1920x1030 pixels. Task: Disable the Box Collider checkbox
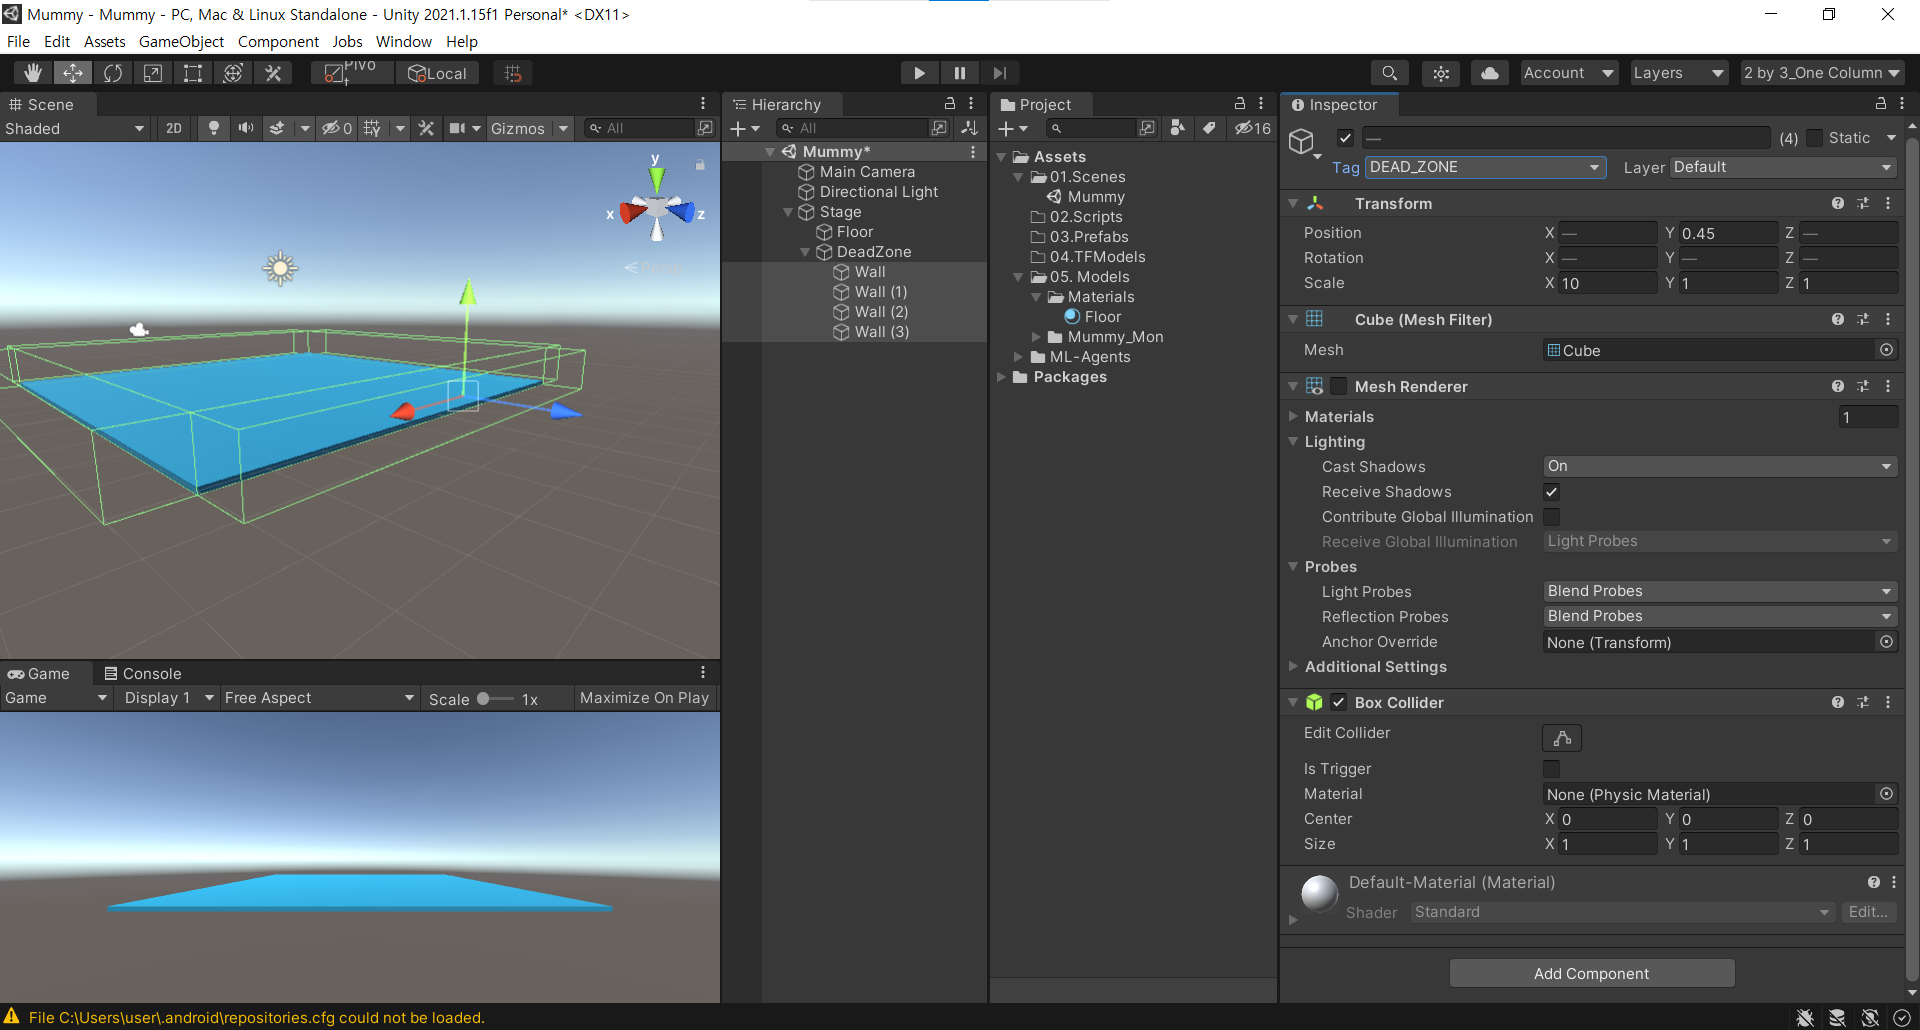click(1339, 702)
